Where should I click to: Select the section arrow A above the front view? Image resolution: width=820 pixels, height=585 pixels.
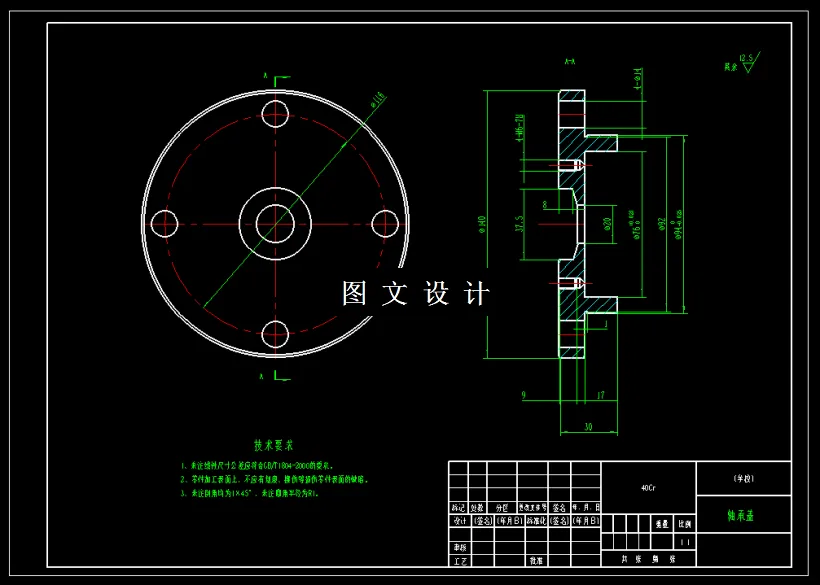pyautogui.click(x=265, y=75)
